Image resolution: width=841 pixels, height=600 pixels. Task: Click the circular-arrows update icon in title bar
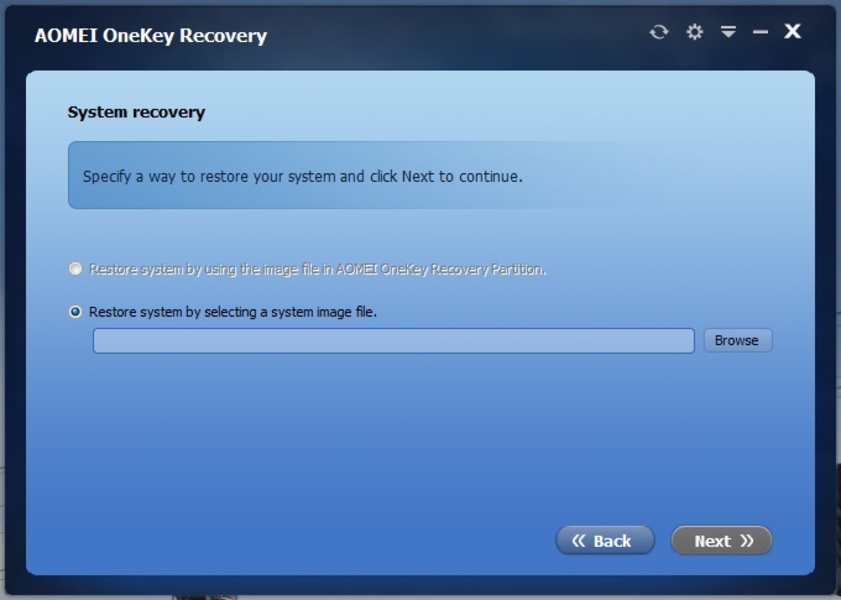(x=659, y=32)
